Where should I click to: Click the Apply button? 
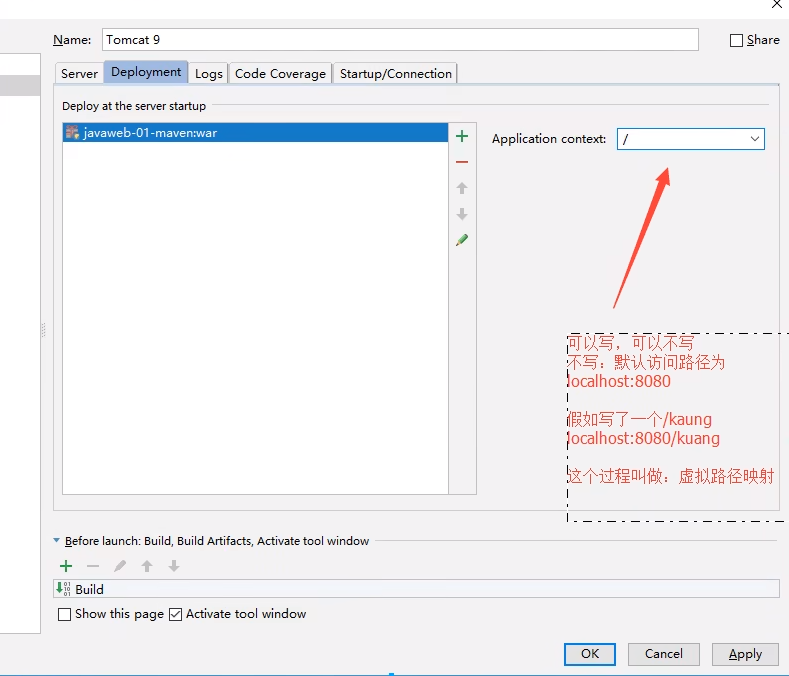[745, 654]
